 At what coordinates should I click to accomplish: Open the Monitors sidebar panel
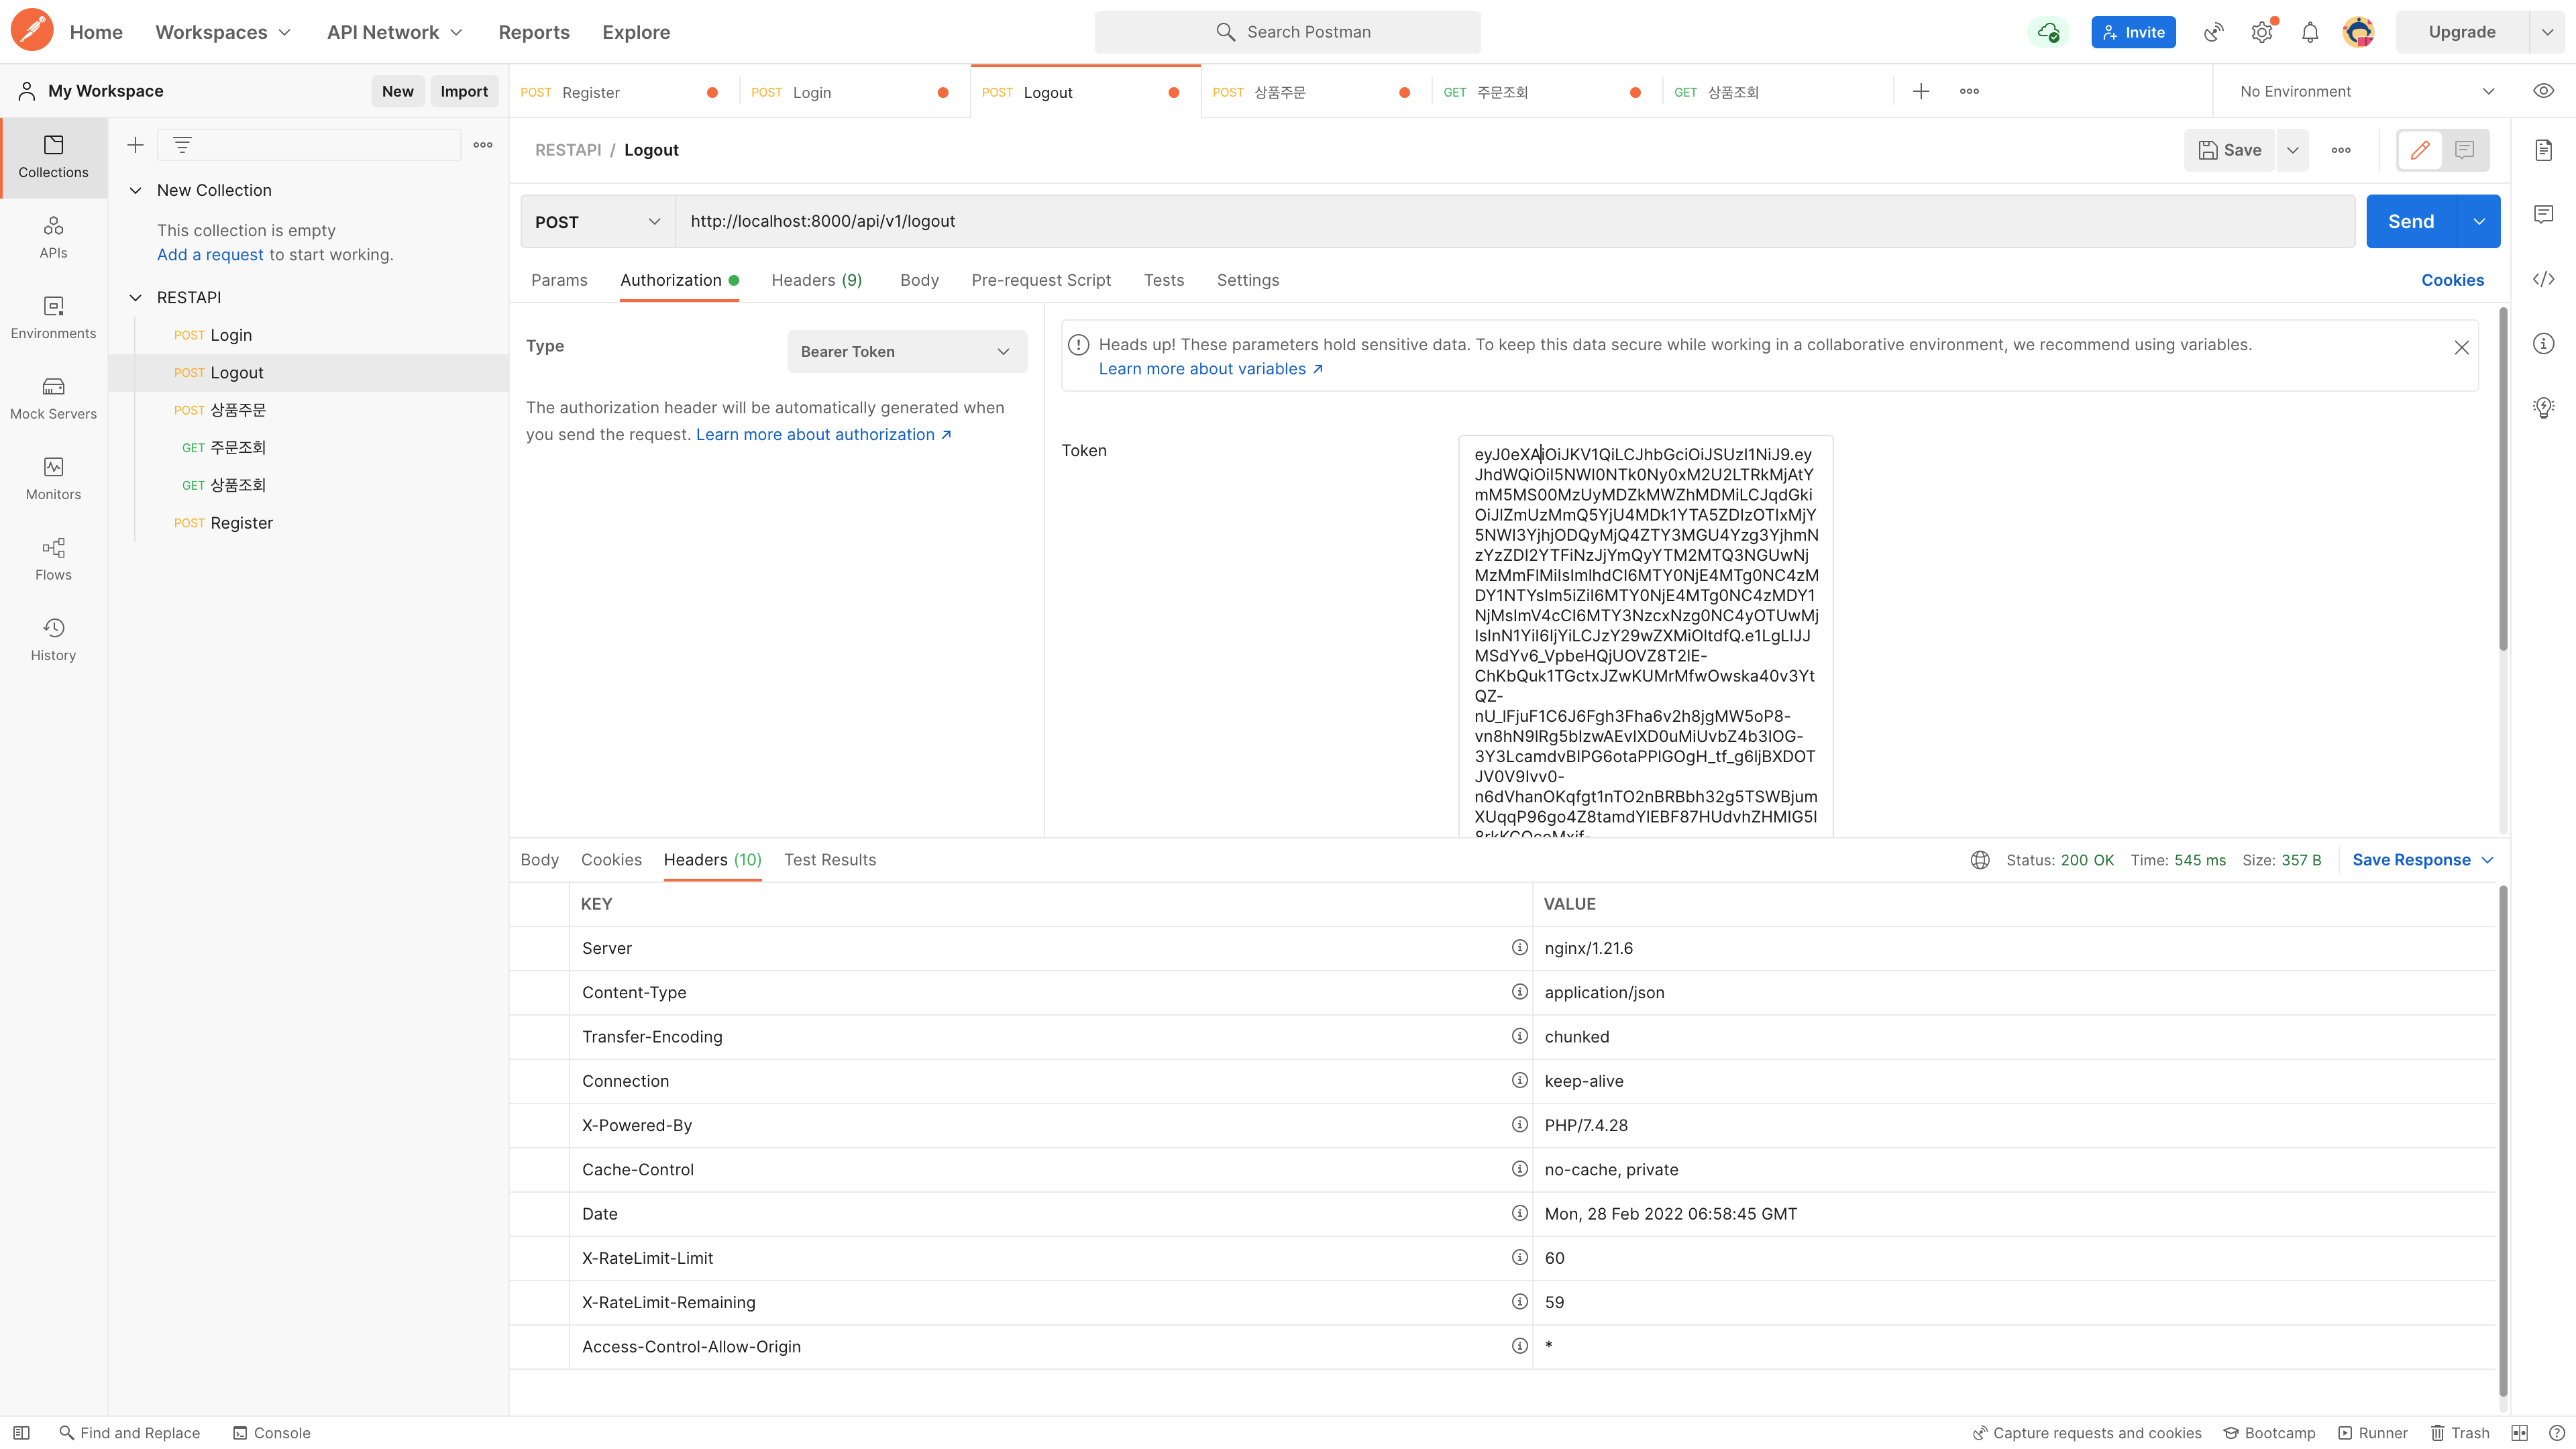tap(53, 478)
